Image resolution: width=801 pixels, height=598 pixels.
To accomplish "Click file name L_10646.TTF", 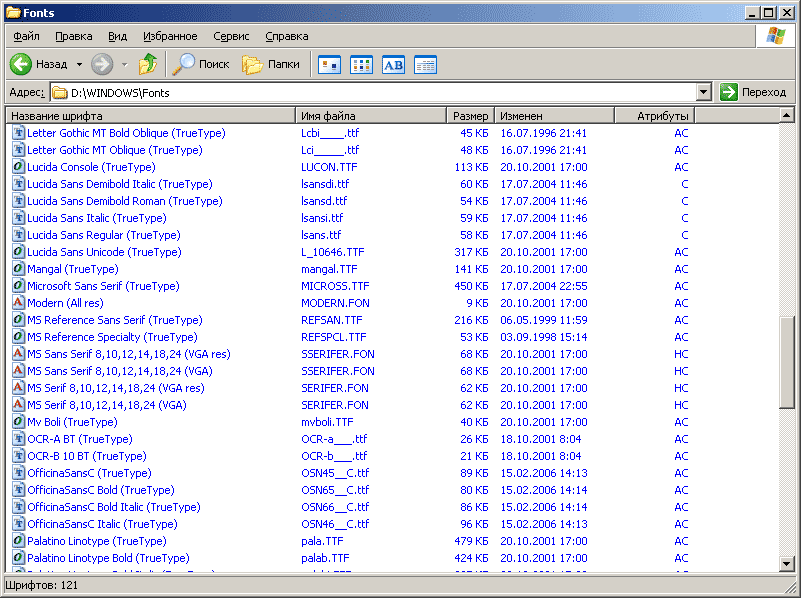I will pyautogui.click(x=333, y=252).
